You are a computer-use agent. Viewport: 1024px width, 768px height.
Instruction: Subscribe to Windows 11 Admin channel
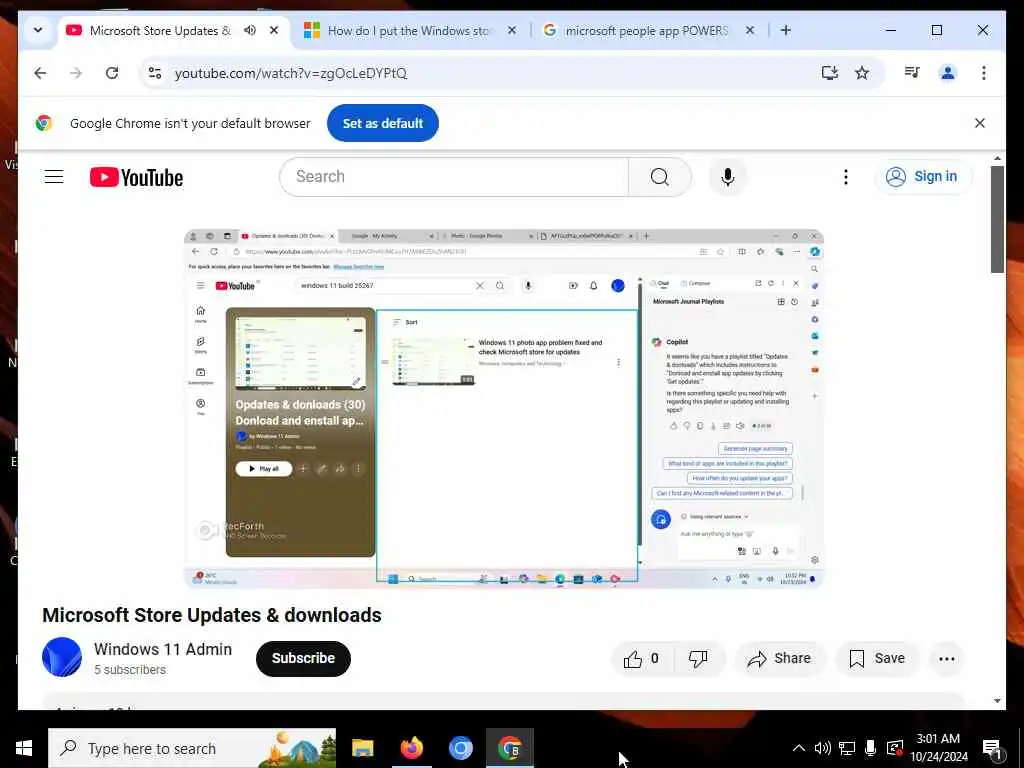303,658
